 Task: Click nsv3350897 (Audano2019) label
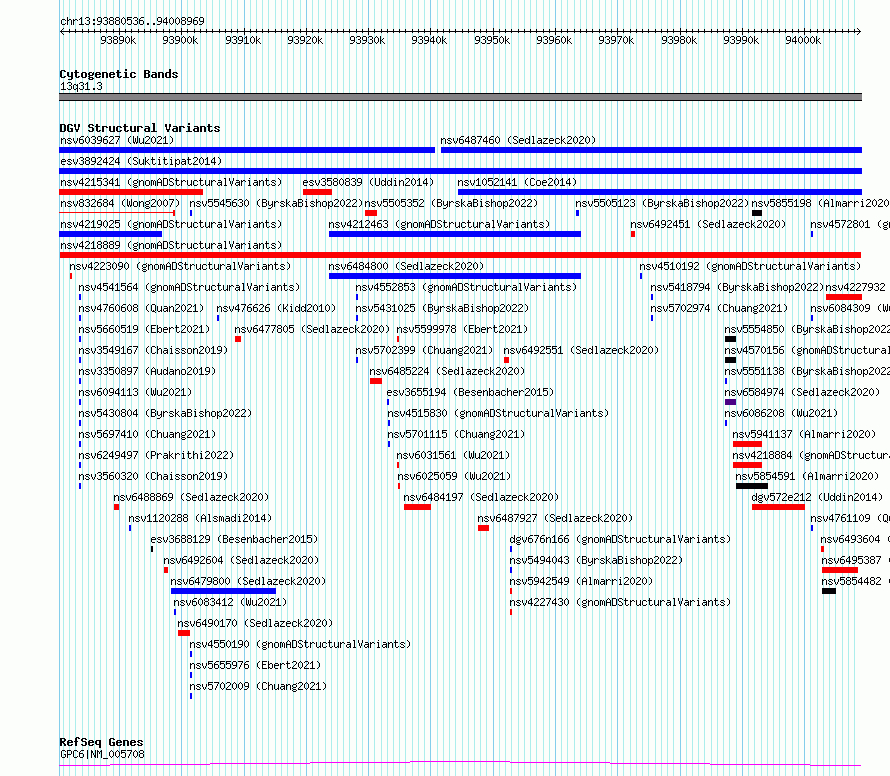click(148, 371)
